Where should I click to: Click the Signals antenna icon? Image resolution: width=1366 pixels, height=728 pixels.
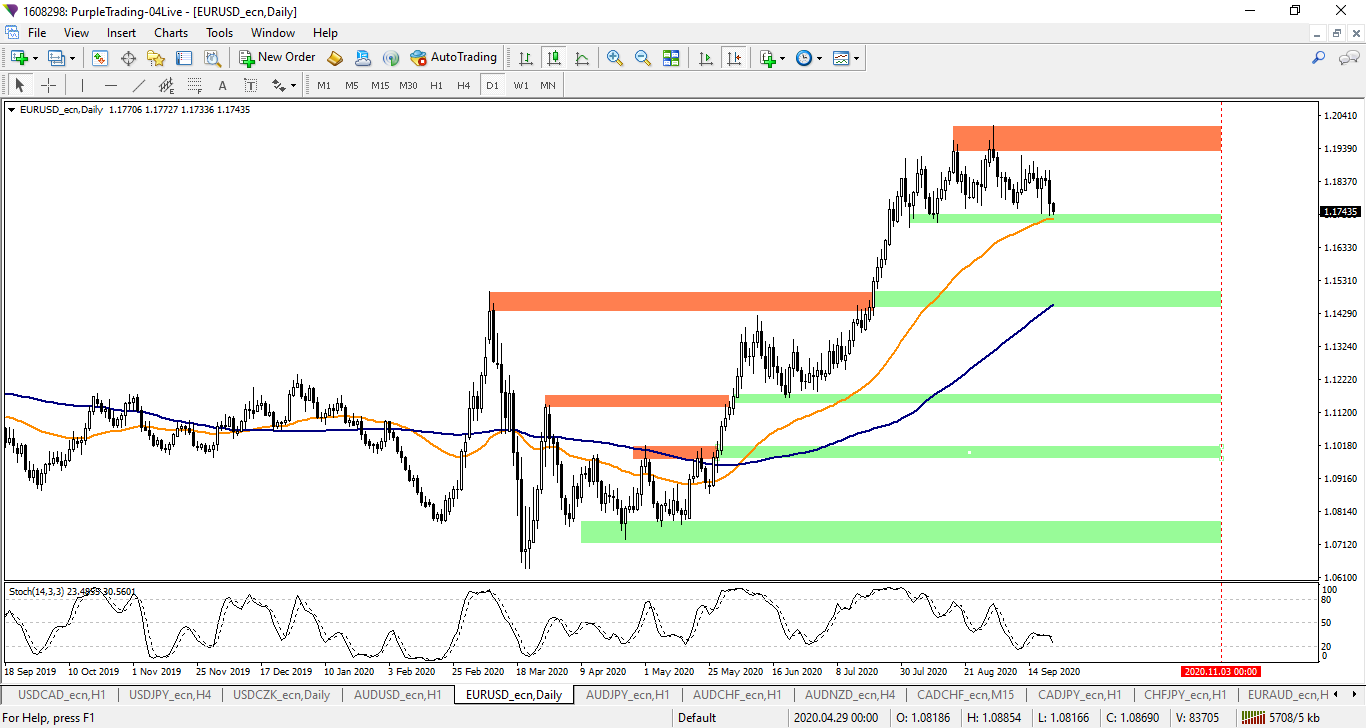(x=391, y=58)
